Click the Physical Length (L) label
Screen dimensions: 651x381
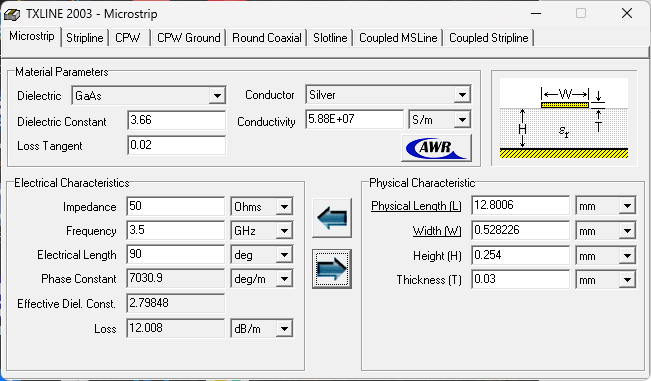tap(416, 206)
